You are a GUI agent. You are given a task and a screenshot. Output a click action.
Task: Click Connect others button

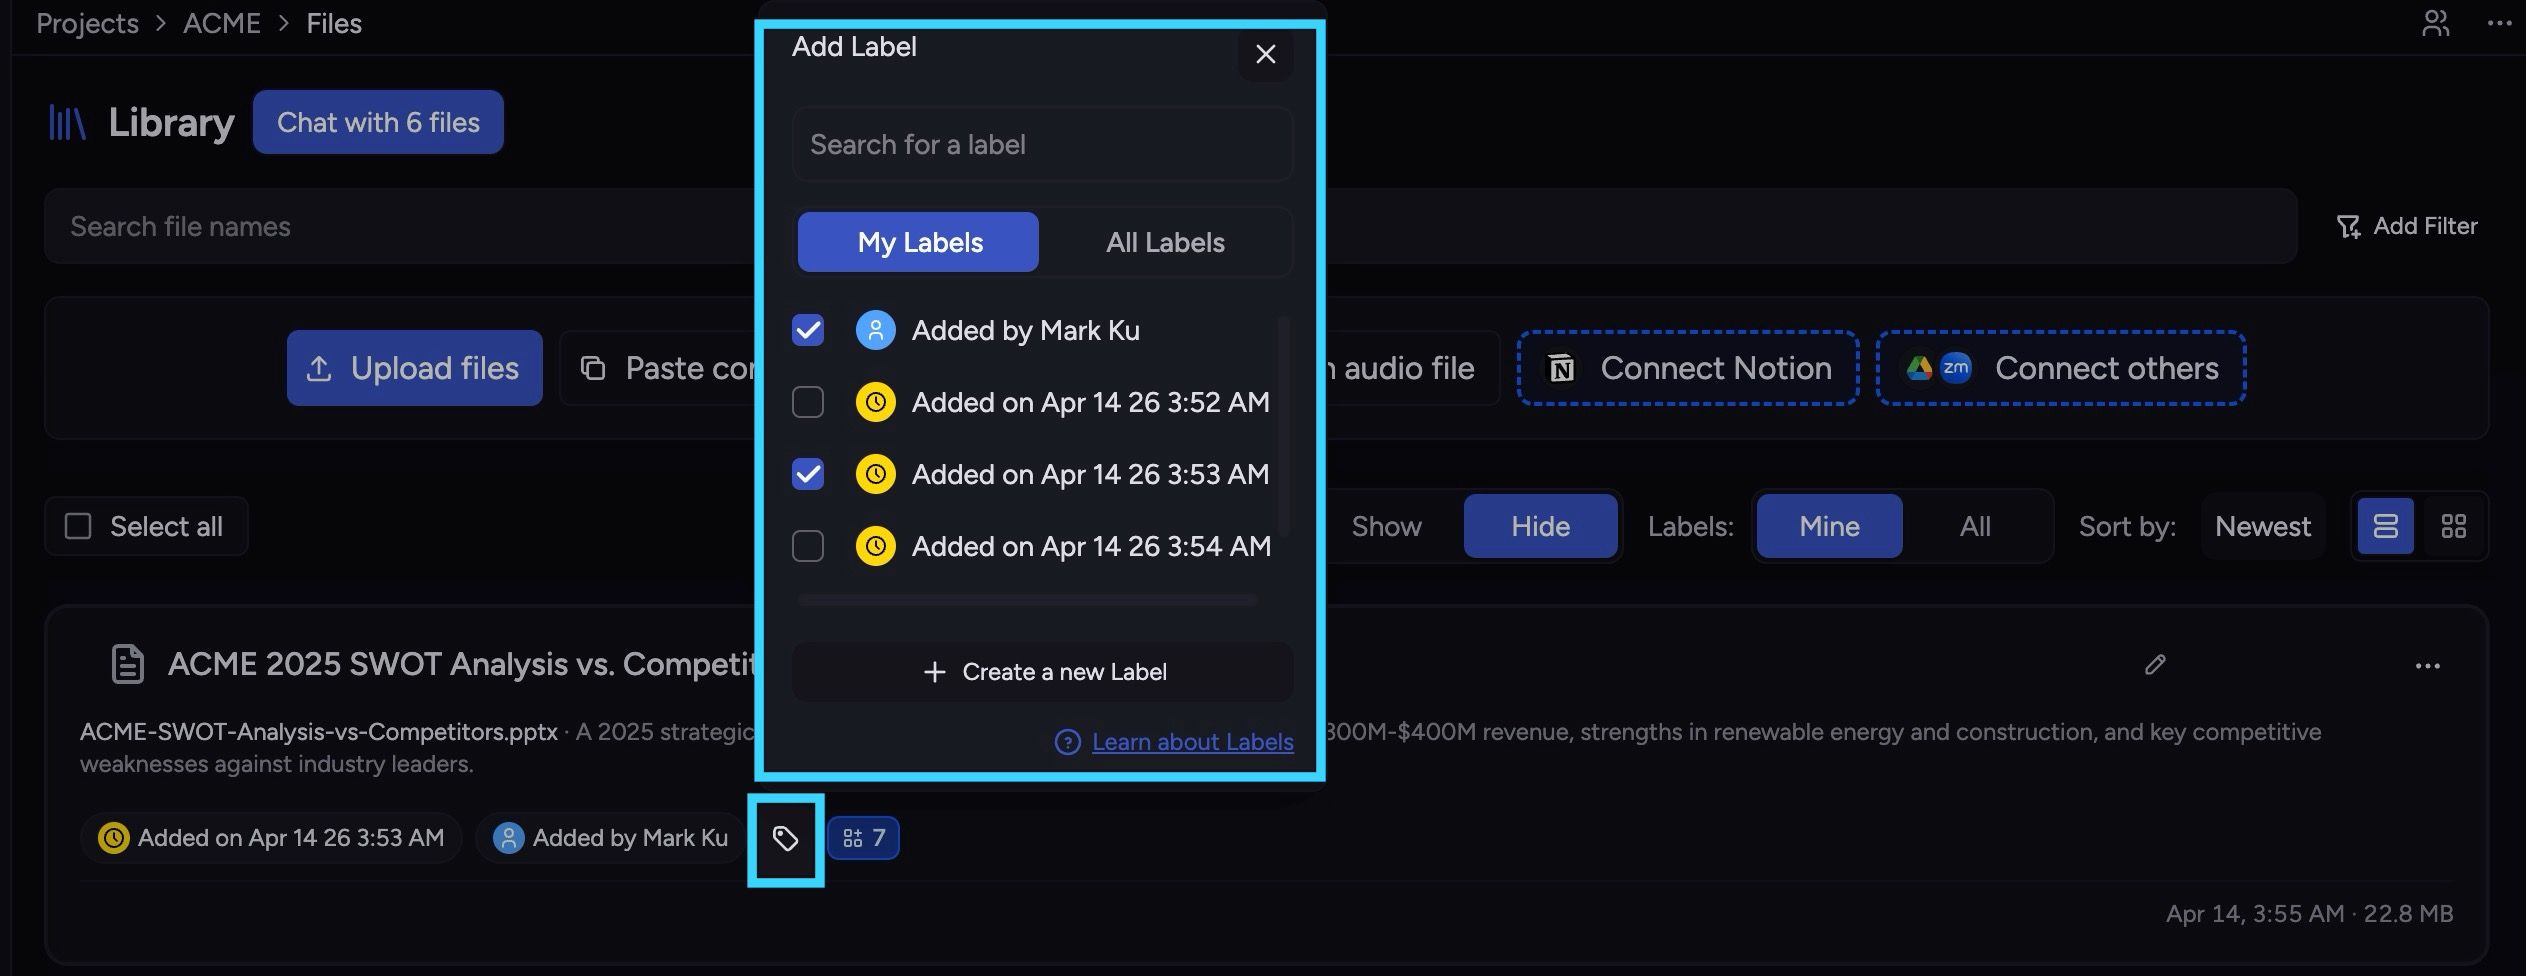point(2061,368)
